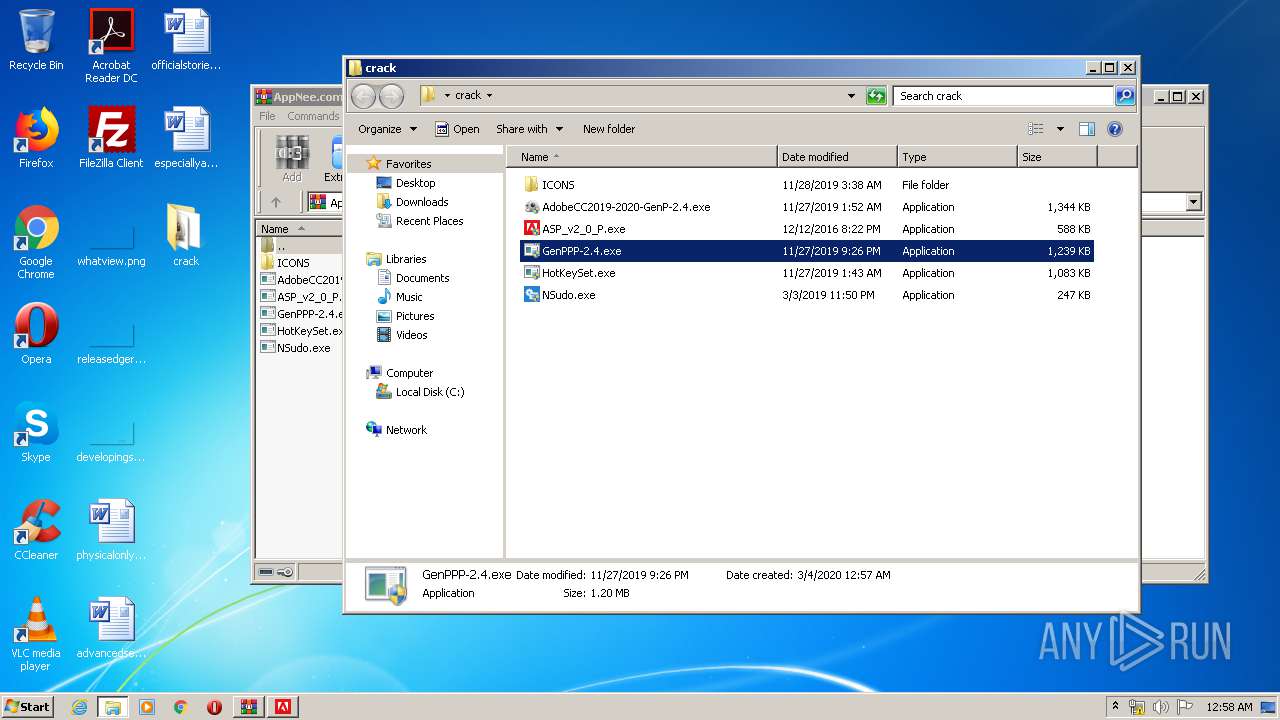Select officialstorie Word document on desktop

click(186, 40)
